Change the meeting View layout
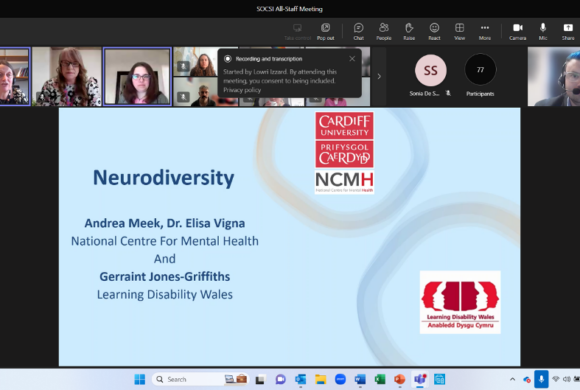This screenshot has width=580, height=390. [459, 31]
